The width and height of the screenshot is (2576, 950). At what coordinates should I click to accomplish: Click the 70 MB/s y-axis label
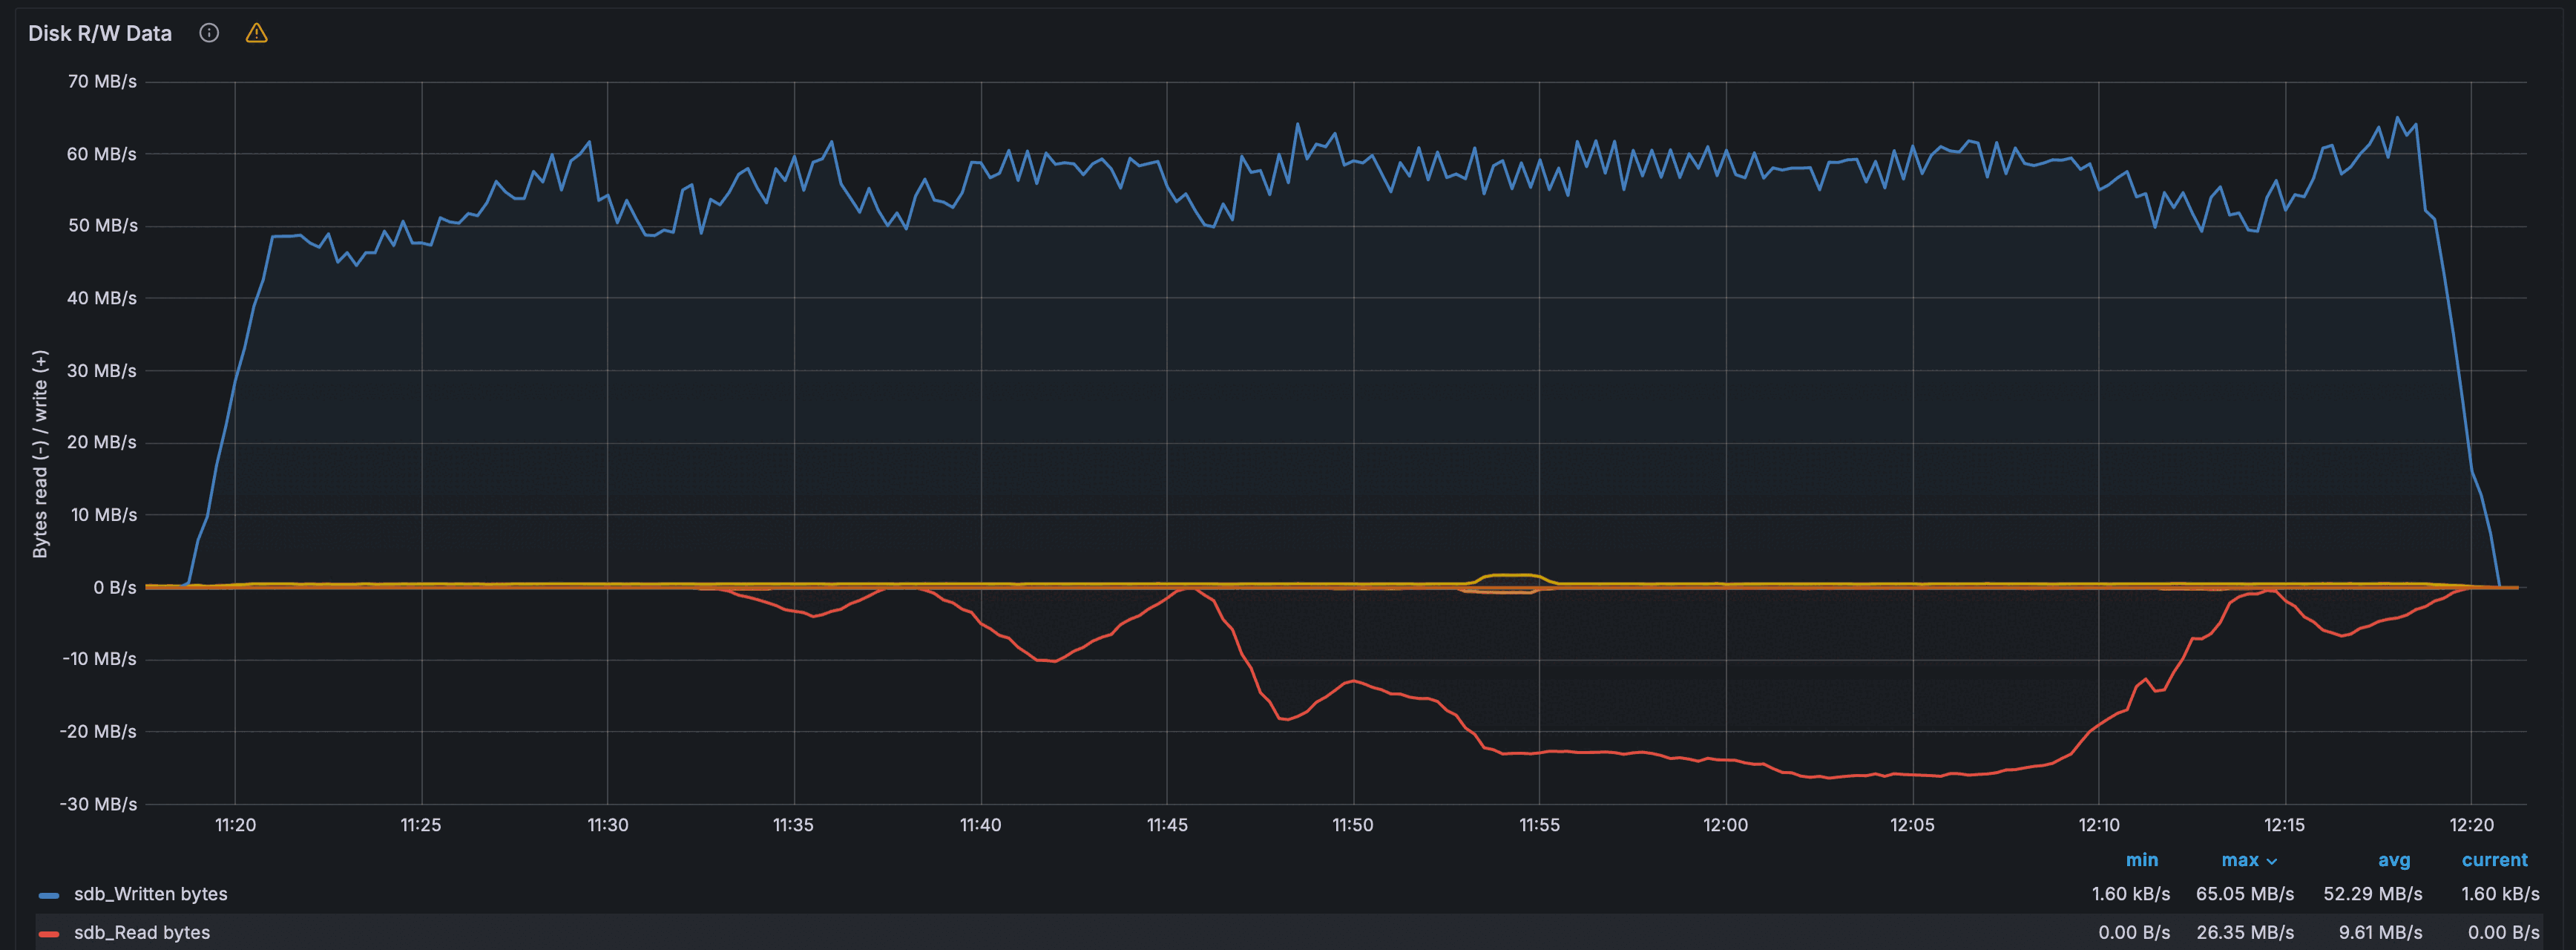[102, 81]
